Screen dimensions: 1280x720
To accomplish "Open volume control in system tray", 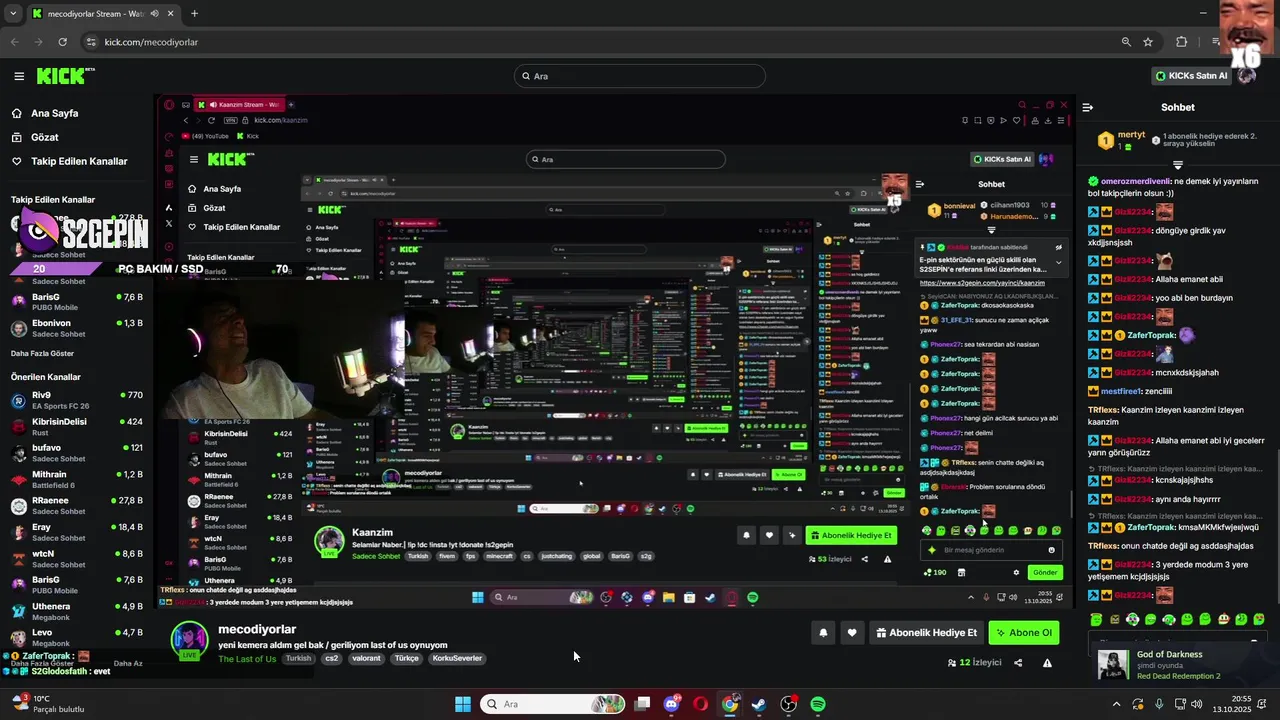I will click(x=1198, y=704).
